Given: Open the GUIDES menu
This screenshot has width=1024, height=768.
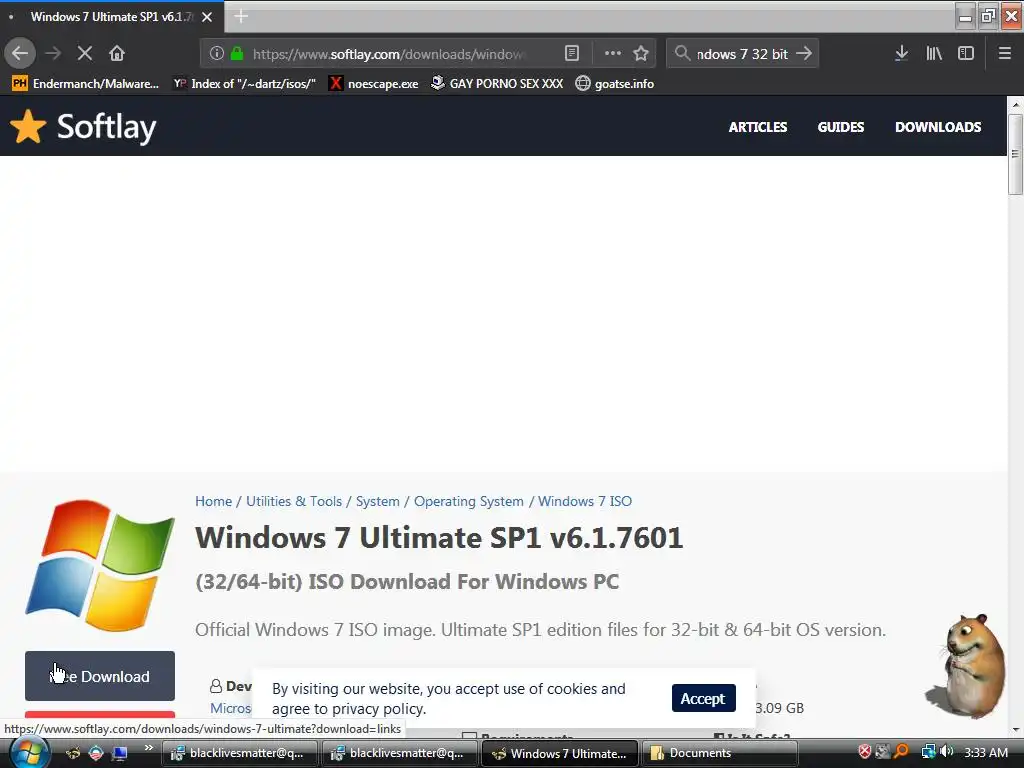Looking at the screenshot, I should click(840, 127).
